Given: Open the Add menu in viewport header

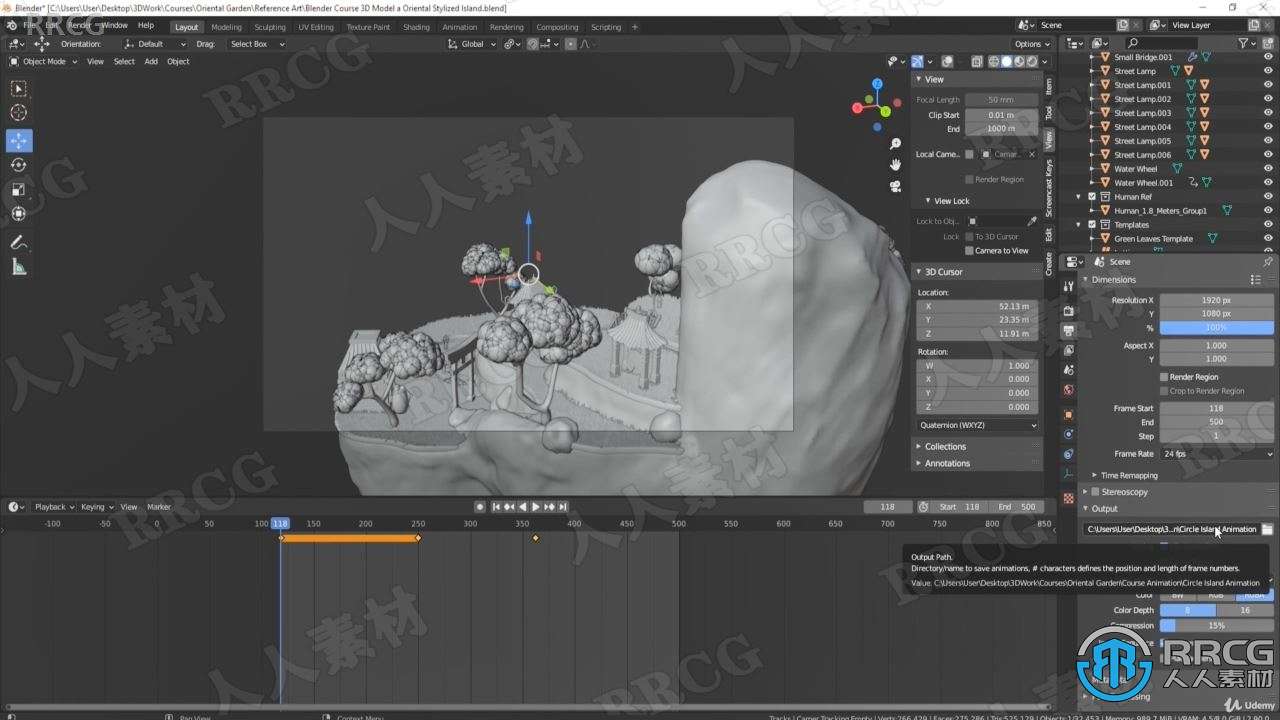Looking at the screenshot, I should (151, 61).
